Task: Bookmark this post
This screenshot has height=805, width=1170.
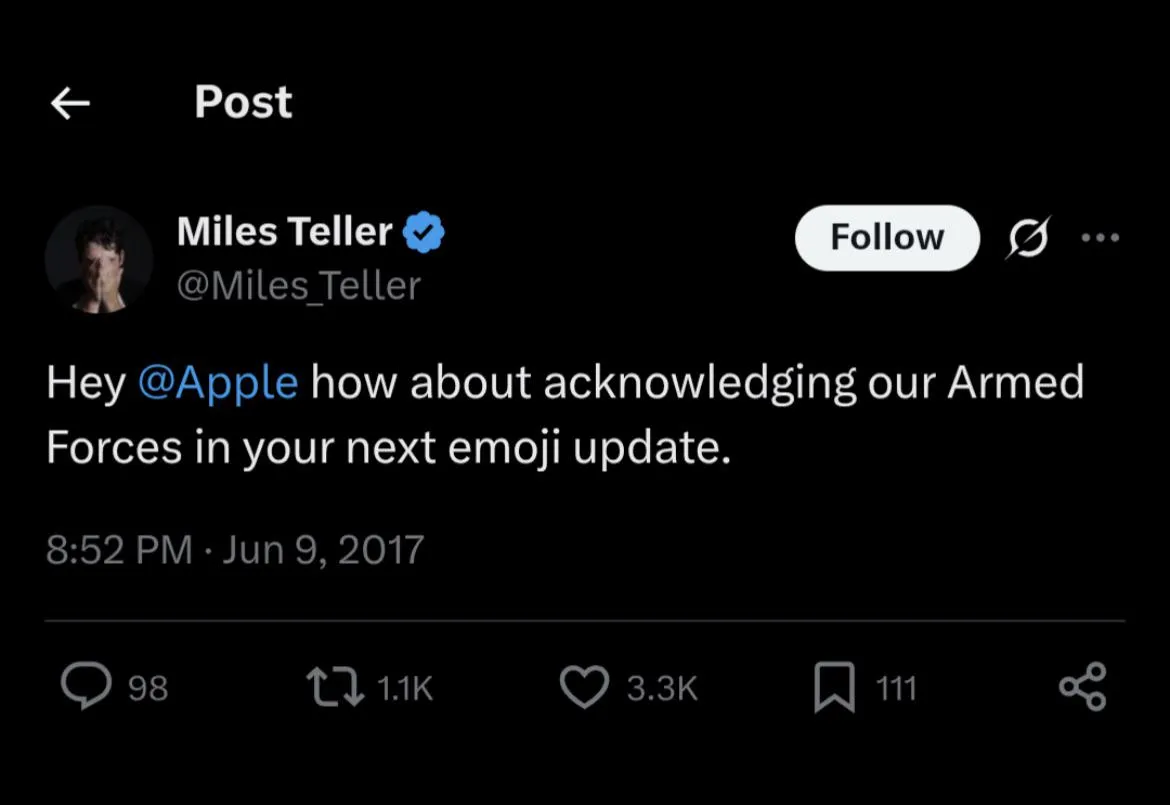Action: pyautogui.click(x=834, y=688)
